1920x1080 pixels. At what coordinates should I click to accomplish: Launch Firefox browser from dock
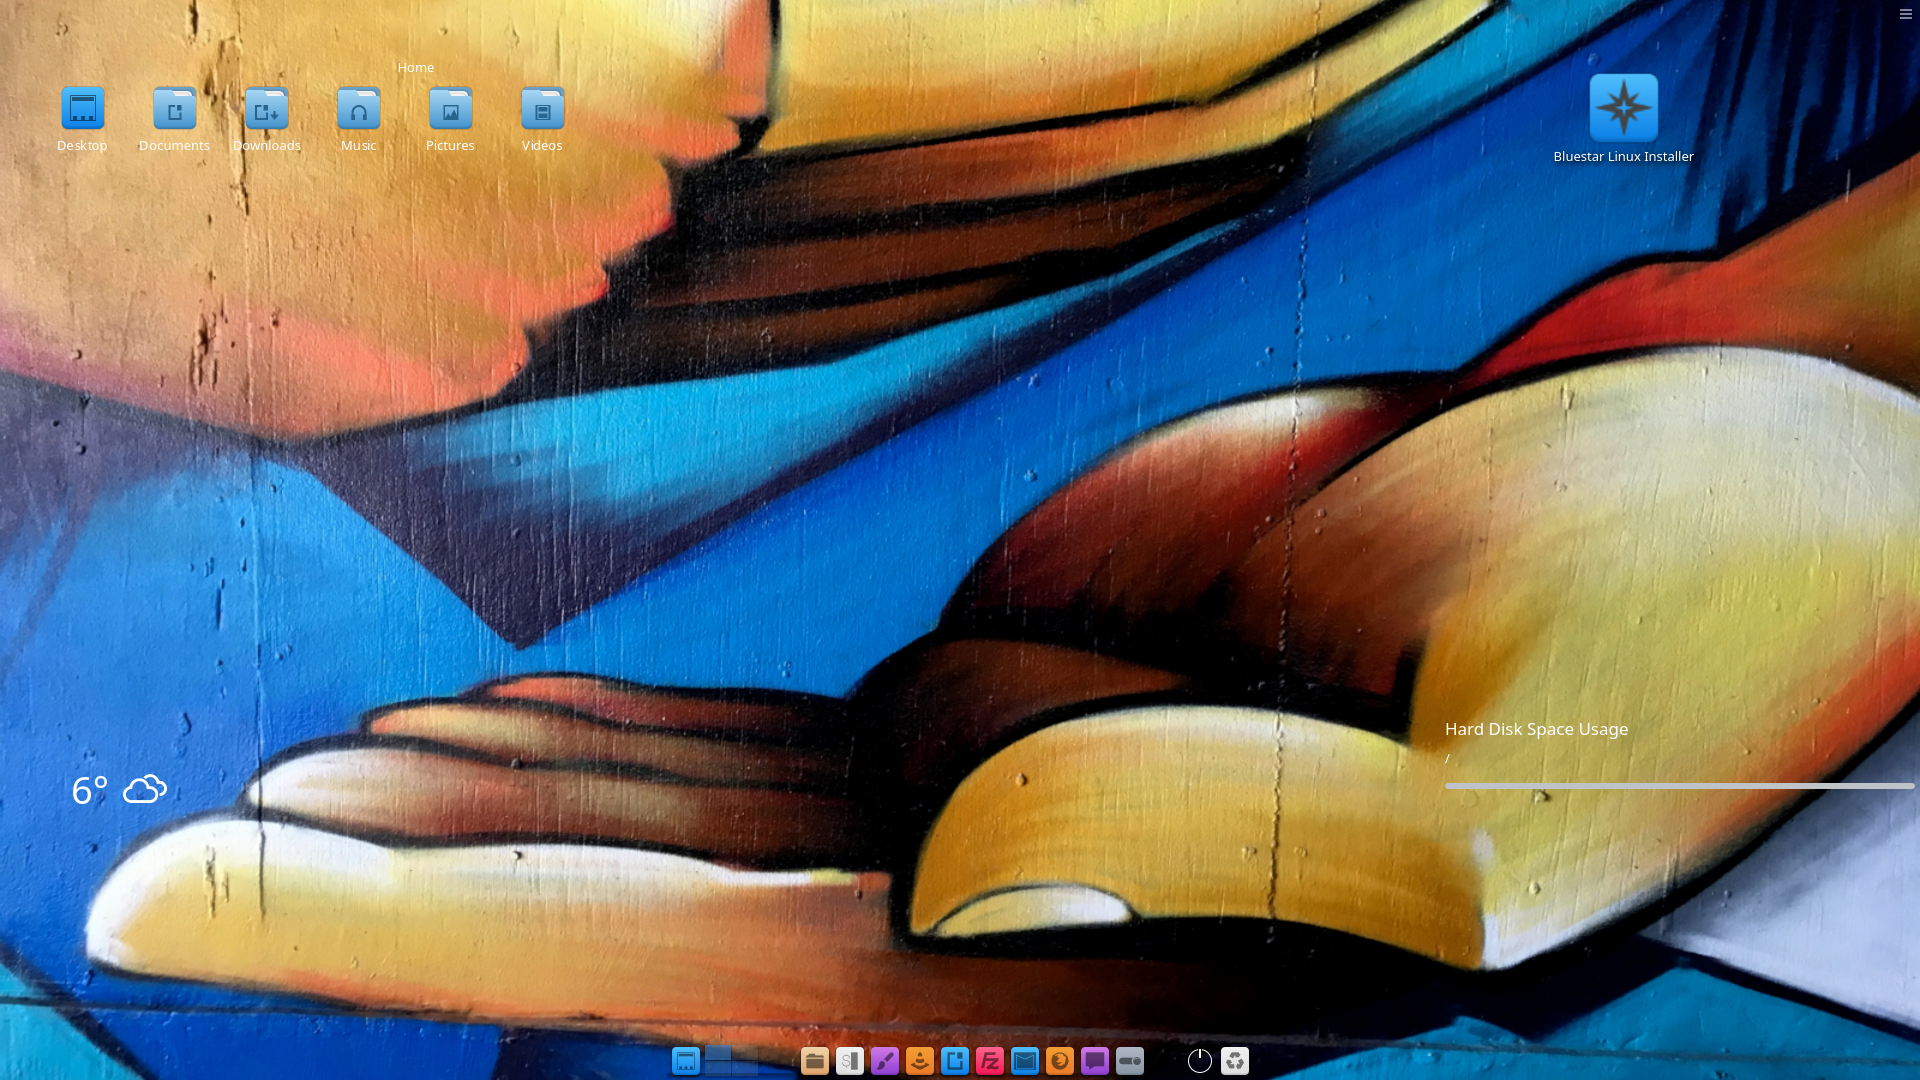tap(1060, 1061)
